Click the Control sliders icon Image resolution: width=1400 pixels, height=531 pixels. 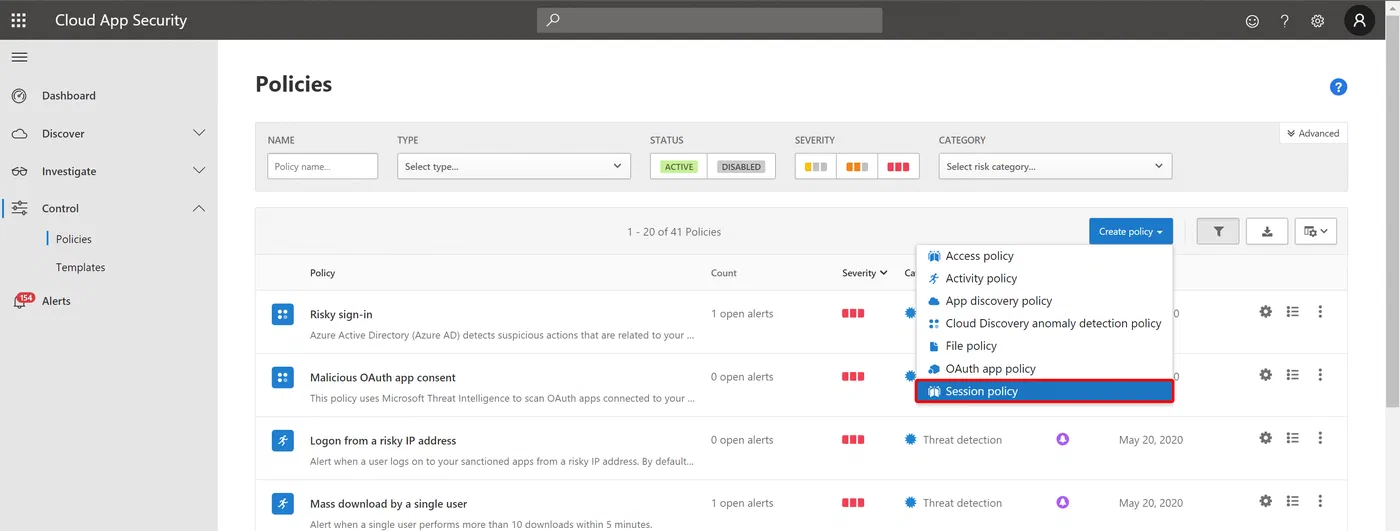click(x=19, y=208)
